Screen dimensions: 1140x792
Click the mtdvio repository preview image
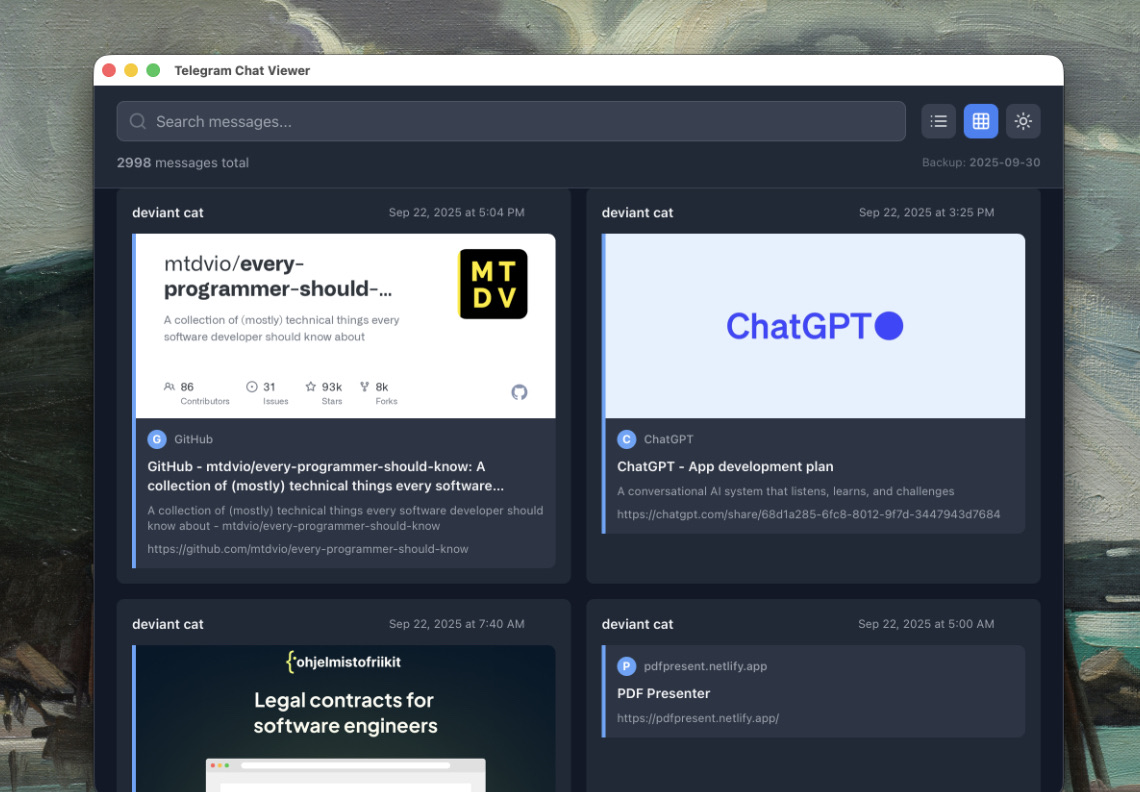pyautogui.click(x=345, y=326)
